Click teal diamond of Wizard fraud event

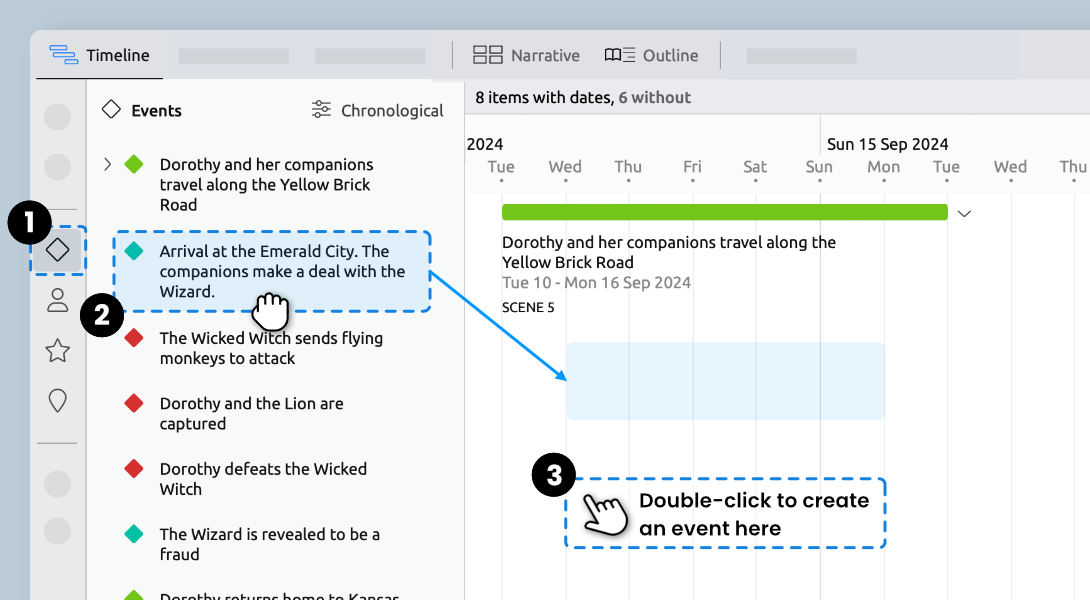pyautogui.click(x=133, y=534)
